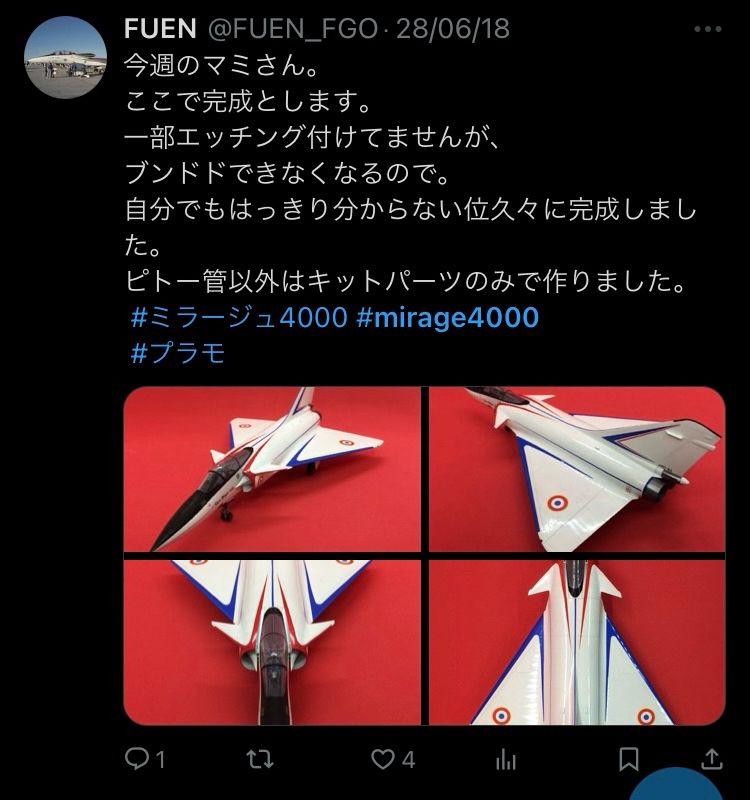Open the #mirage4000 hashtag

pyautogui.click(x=447, y=318)
